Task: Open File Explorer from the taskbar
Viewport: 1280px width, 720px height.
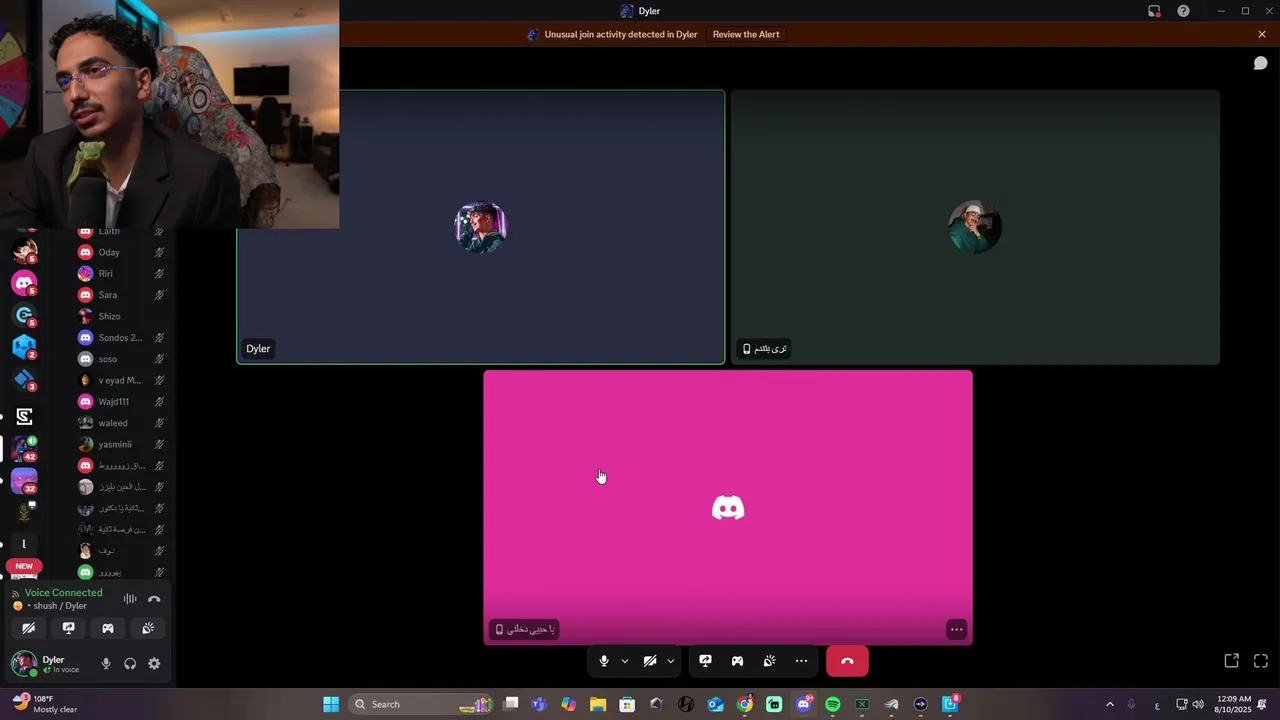Action: [x=598, y=704]
